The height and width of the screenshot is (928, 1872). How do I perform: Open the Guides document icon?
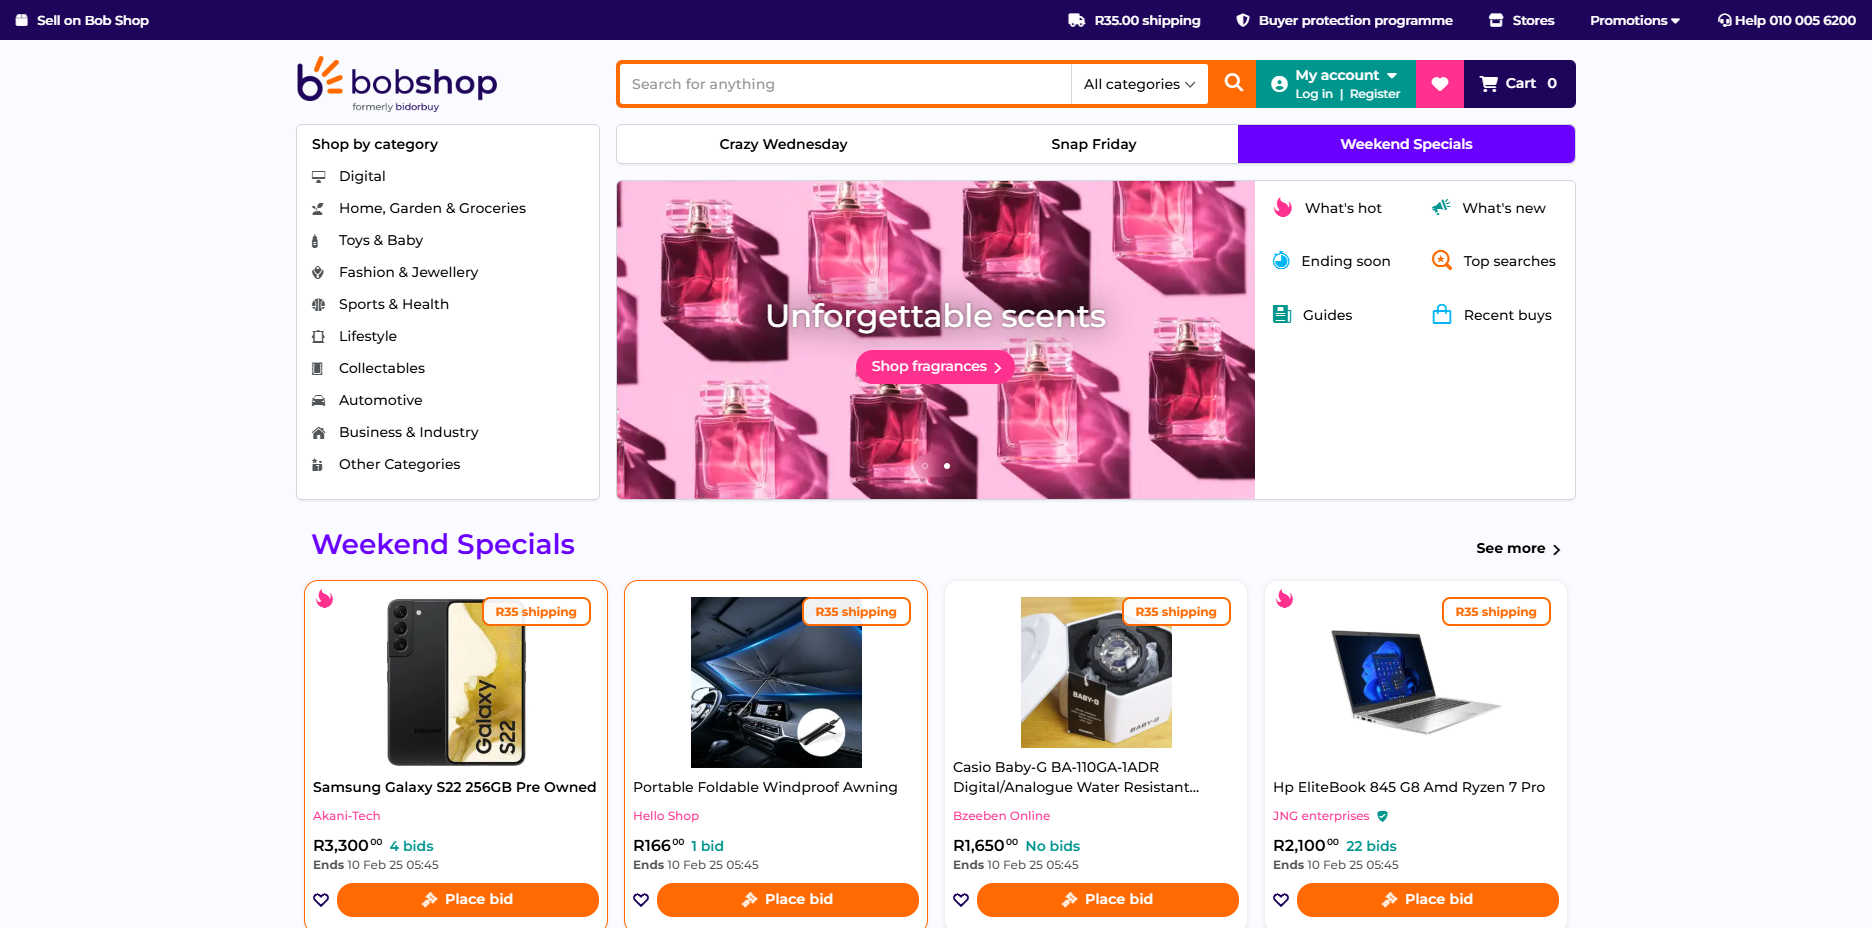click(1281, 314)
